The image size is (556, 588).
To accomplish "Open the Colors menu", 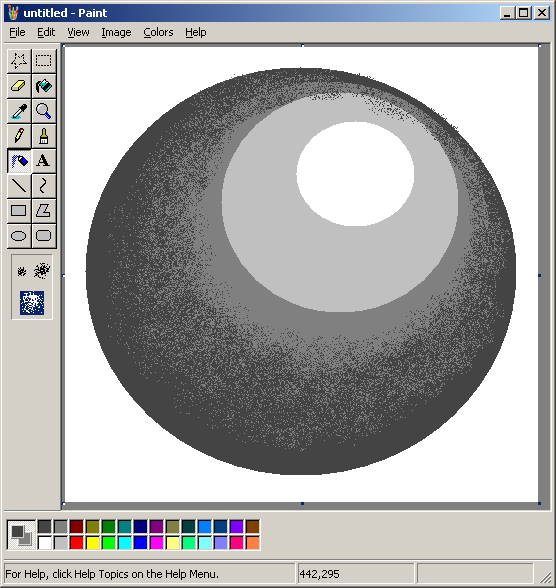I will pos(158,32).
